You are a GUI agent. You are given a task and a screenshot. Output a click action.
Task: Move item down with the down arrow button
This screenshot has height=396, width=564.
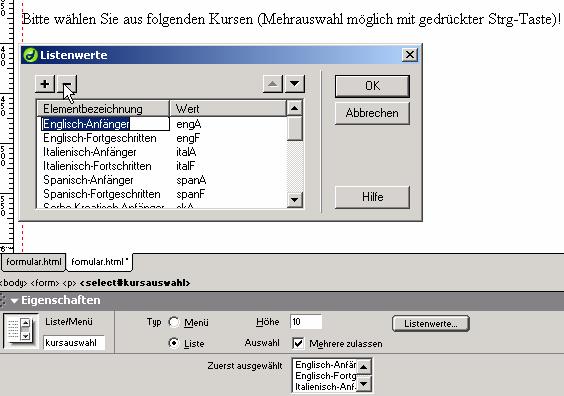[x=295, y=84]
